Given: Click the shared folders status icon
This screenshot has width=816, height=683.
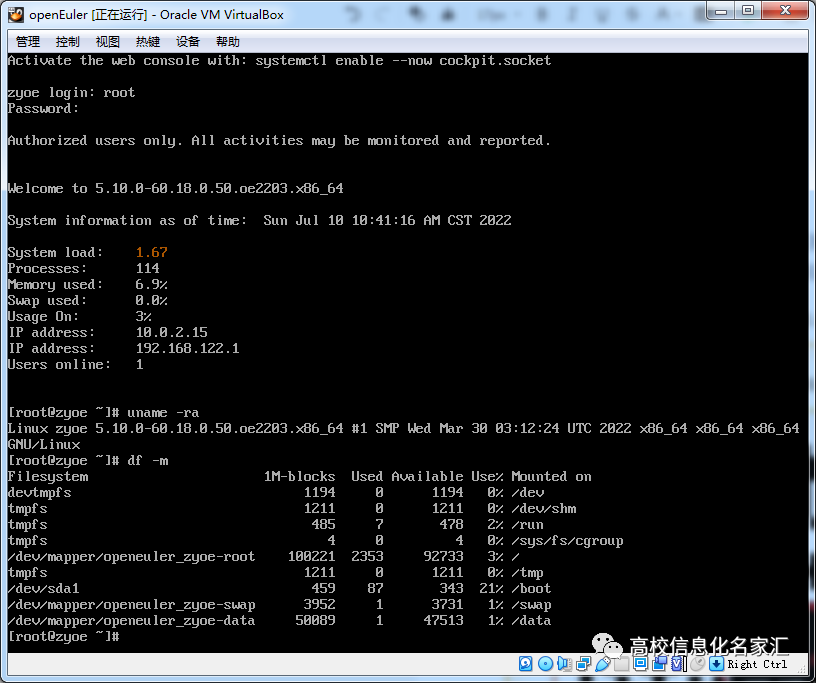Looking at the screenshot, I should pyautogui.click(x=619, y=665).
